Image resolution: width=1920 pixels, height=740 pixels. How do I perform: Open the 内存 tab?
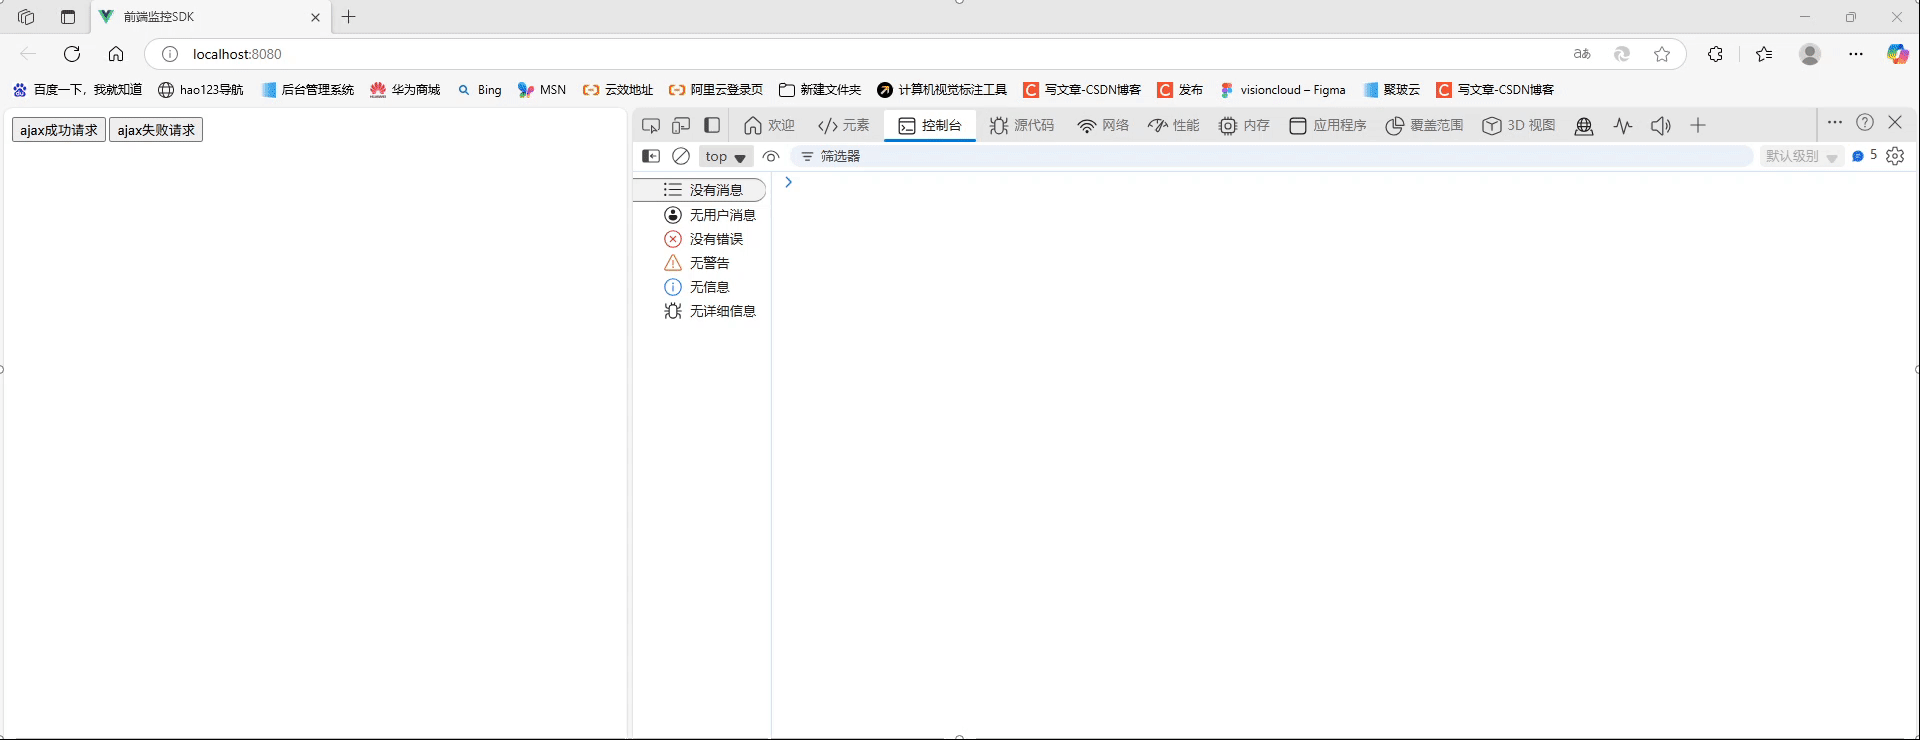(x=1244, y=125)
